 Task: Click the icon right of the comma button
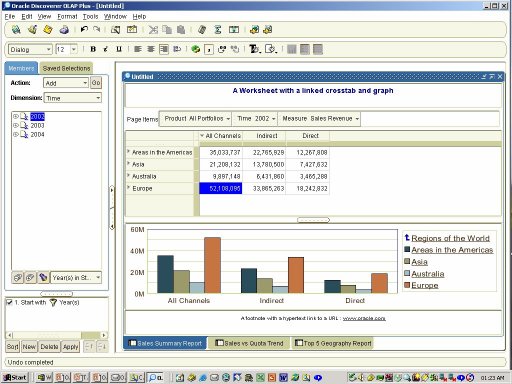[x=222, y=50]
